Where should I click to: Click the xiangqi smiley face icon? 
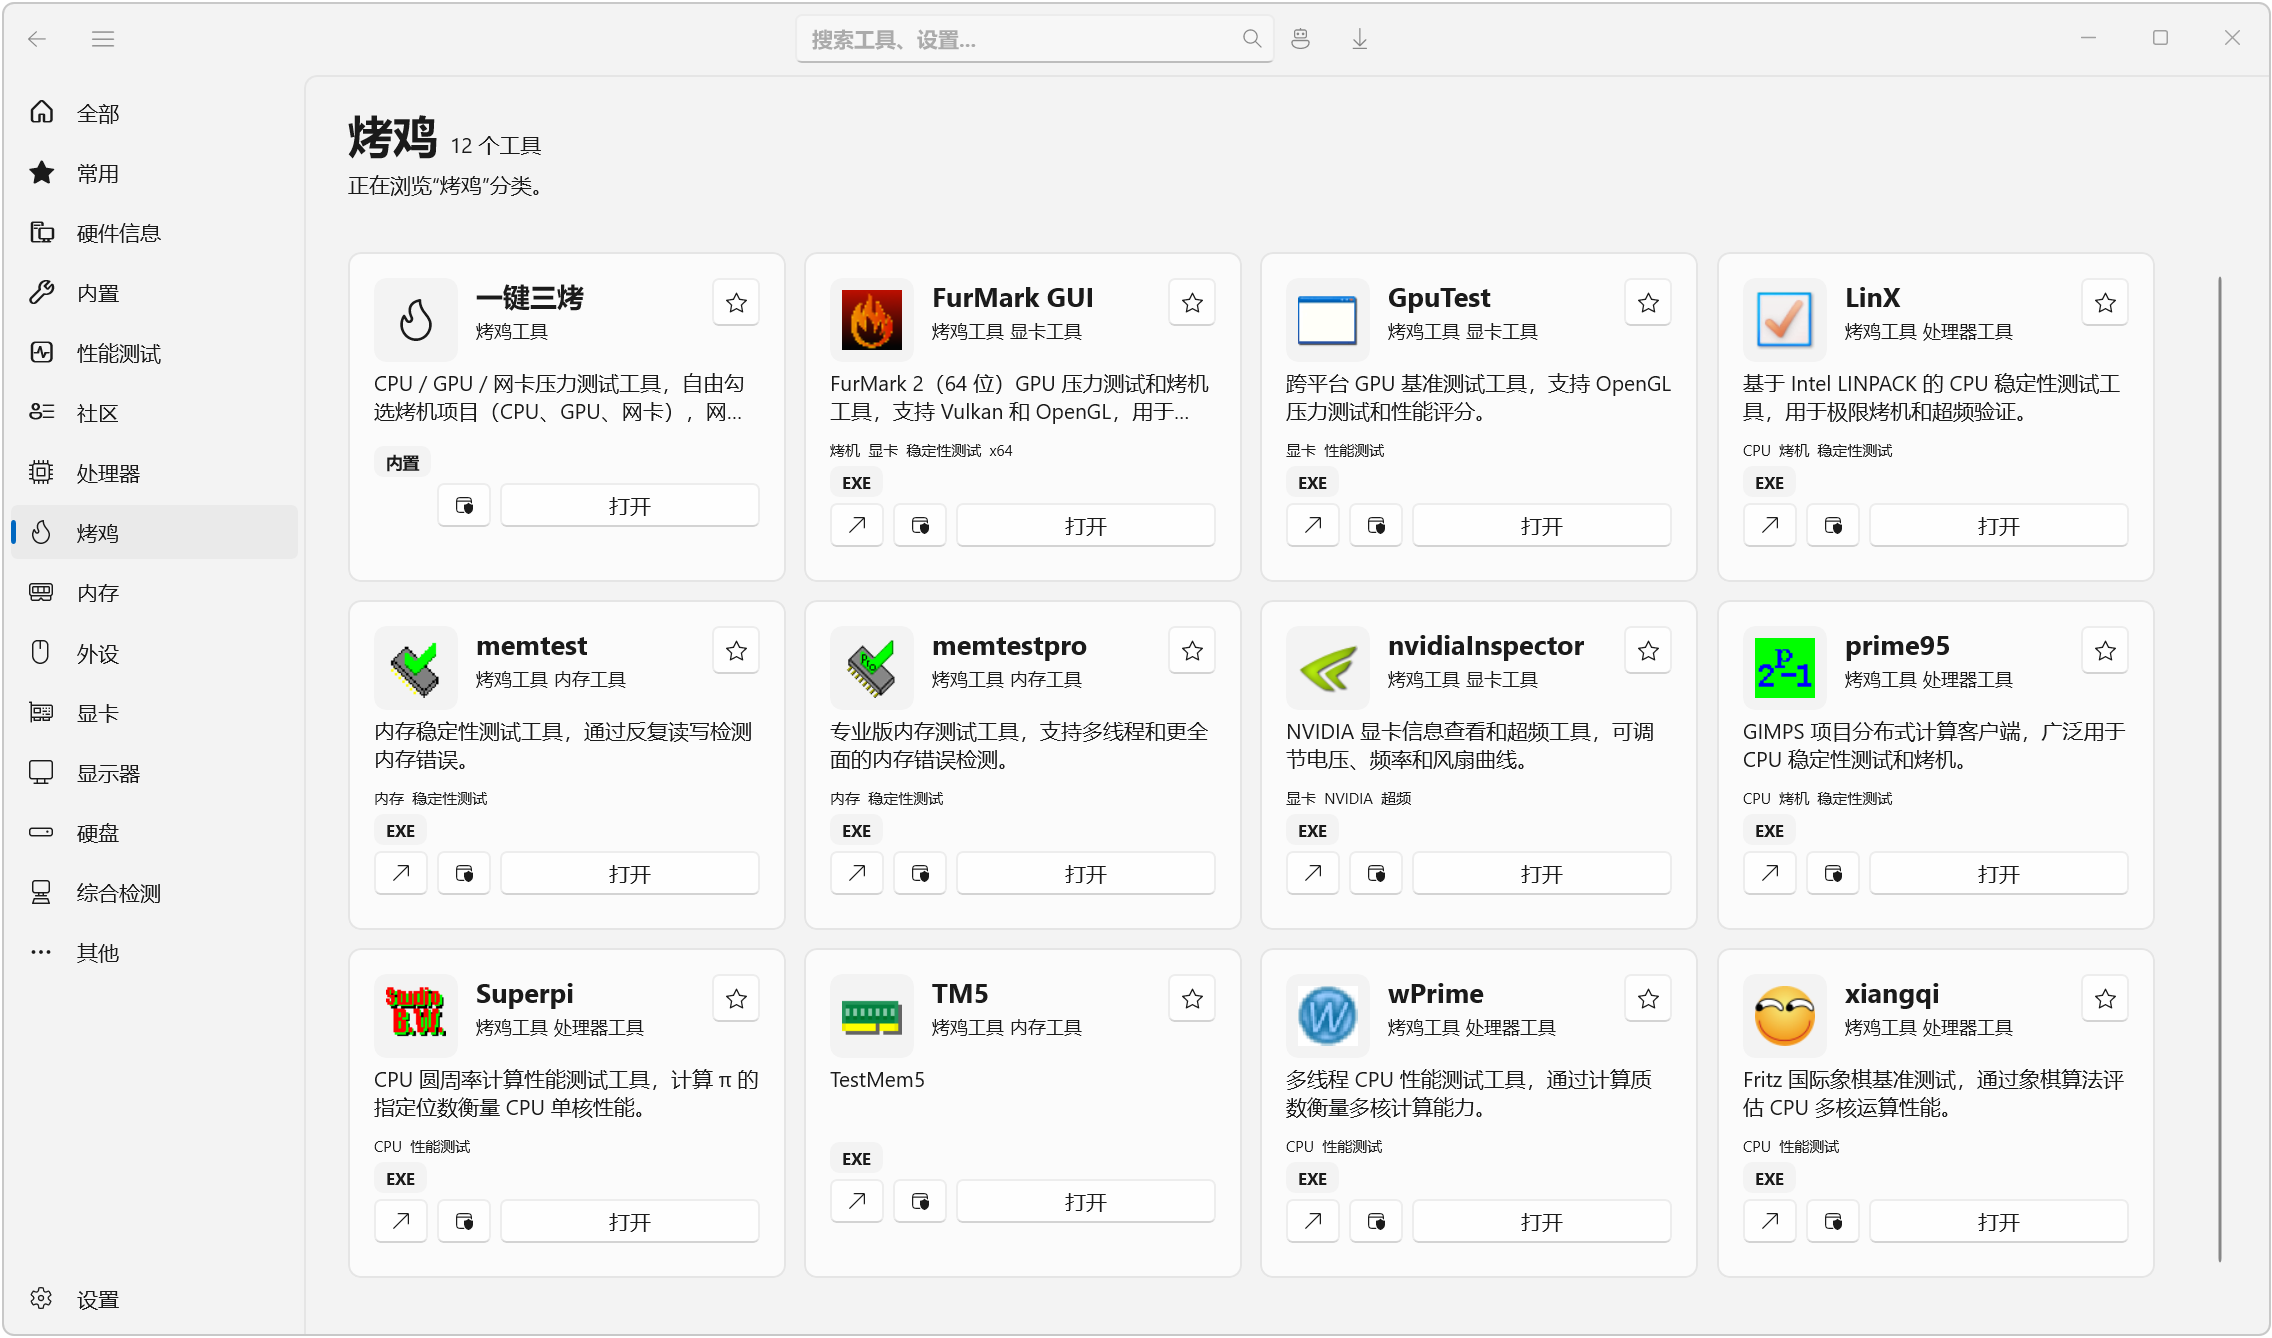[1784, 1015]
